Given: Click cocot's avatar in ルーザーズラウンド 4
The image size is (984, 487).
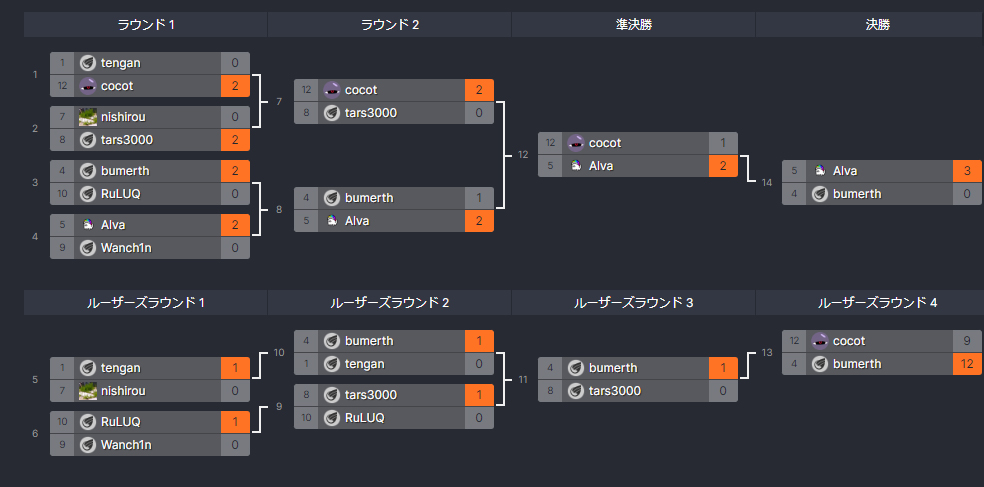Looking at the screenshot, I should [x=820, y=341].
